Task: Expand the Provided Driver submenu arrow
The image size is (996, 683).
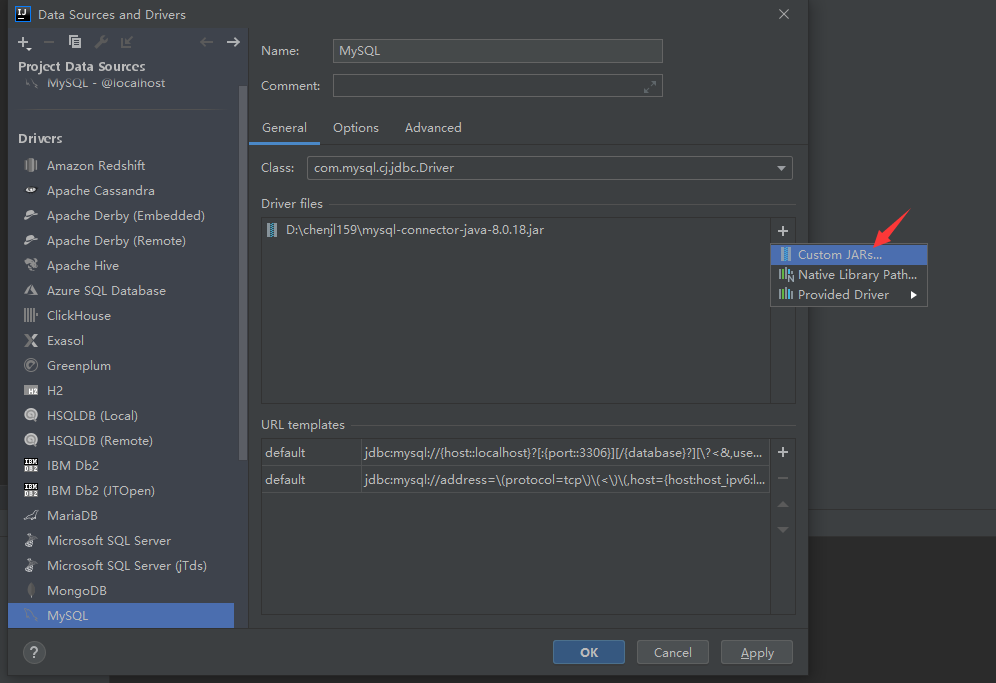Action: tap(913, 295)
